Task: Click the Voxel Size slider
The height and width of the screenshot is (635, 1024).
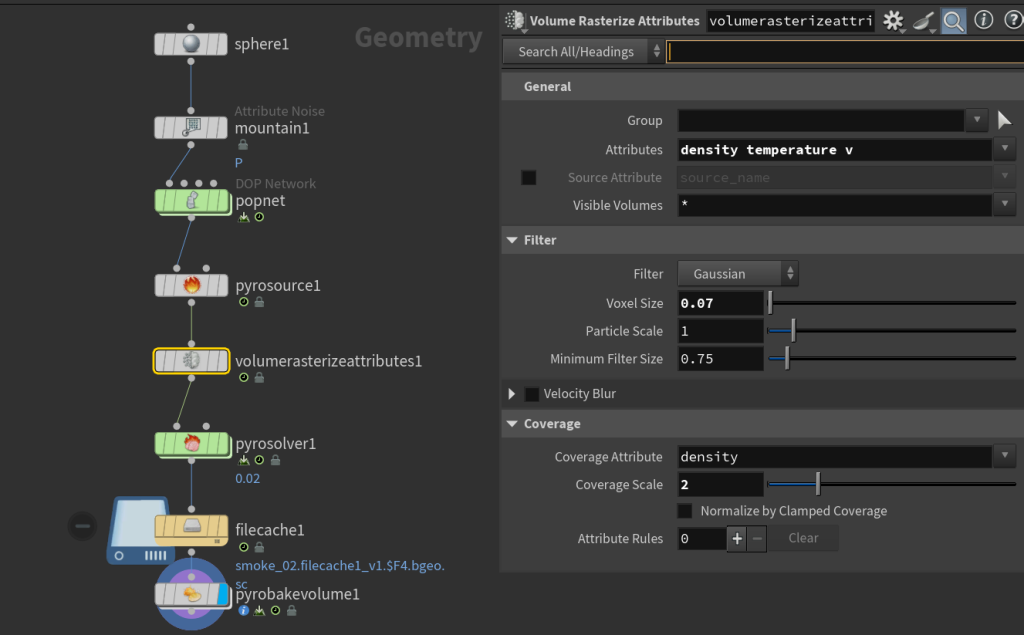Action: 892,303
